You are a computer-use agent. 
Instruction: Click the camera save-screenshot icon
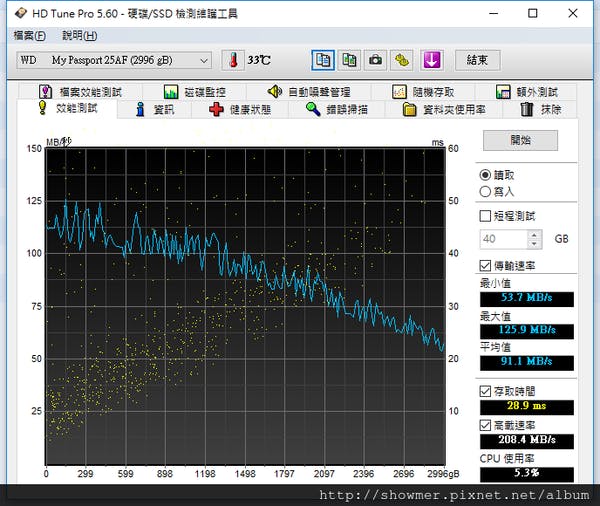(375, 60)
